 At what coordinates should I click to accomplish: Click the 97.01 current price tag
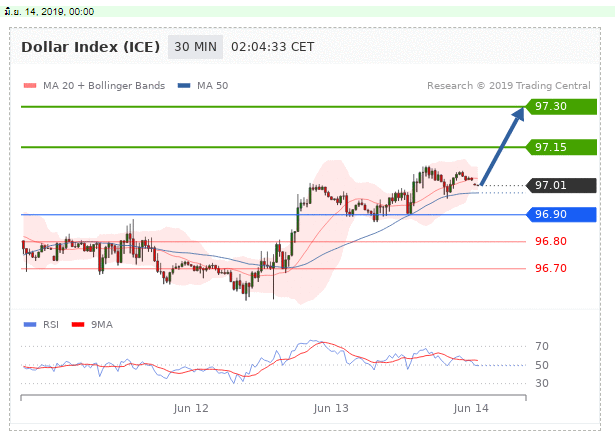560,185
